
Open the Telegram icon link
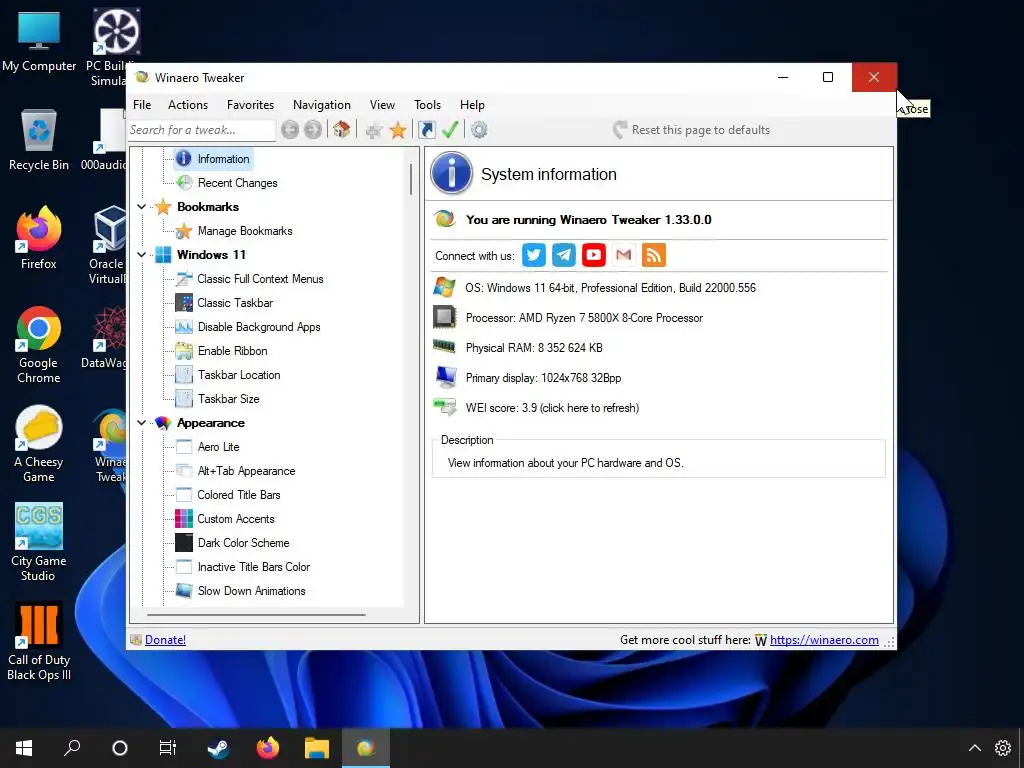pyautogui.click(x=564, y=255)
